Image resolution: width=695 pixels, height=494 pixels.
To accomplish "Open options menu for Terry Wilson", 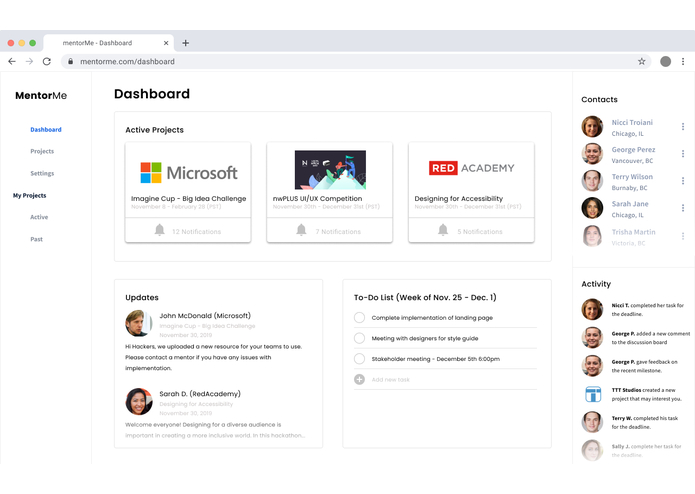I will pyautogui.click(x=683, y=181).
